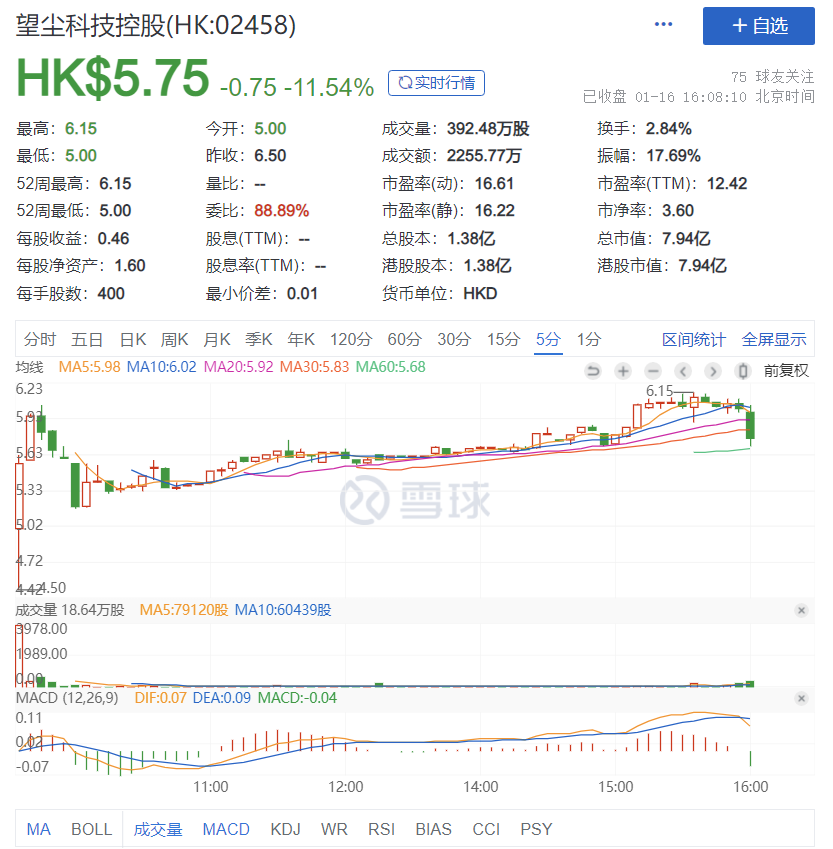
Task: Open the 月K chart tab
Action: 217,339
